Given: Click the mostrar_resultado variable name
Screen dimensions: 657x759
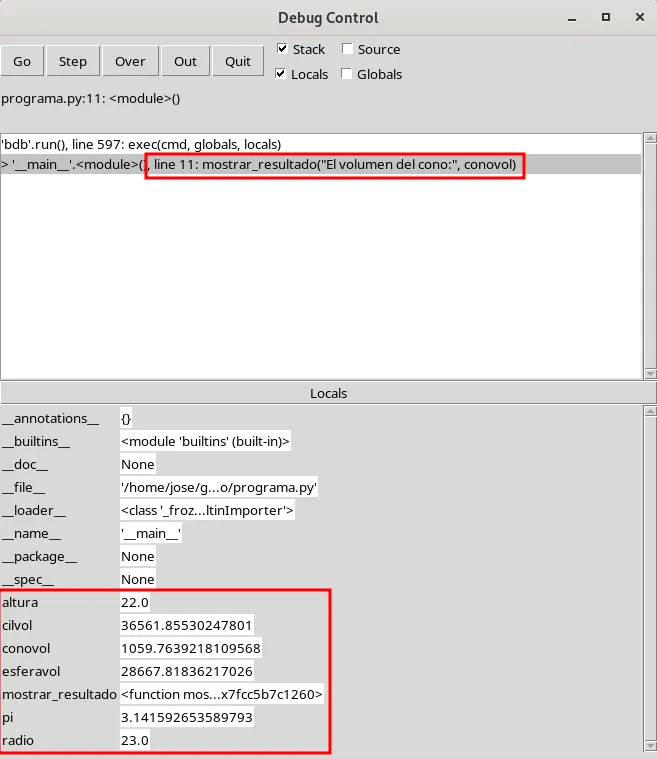Looking at the screenshot, I should pos(59,695).
